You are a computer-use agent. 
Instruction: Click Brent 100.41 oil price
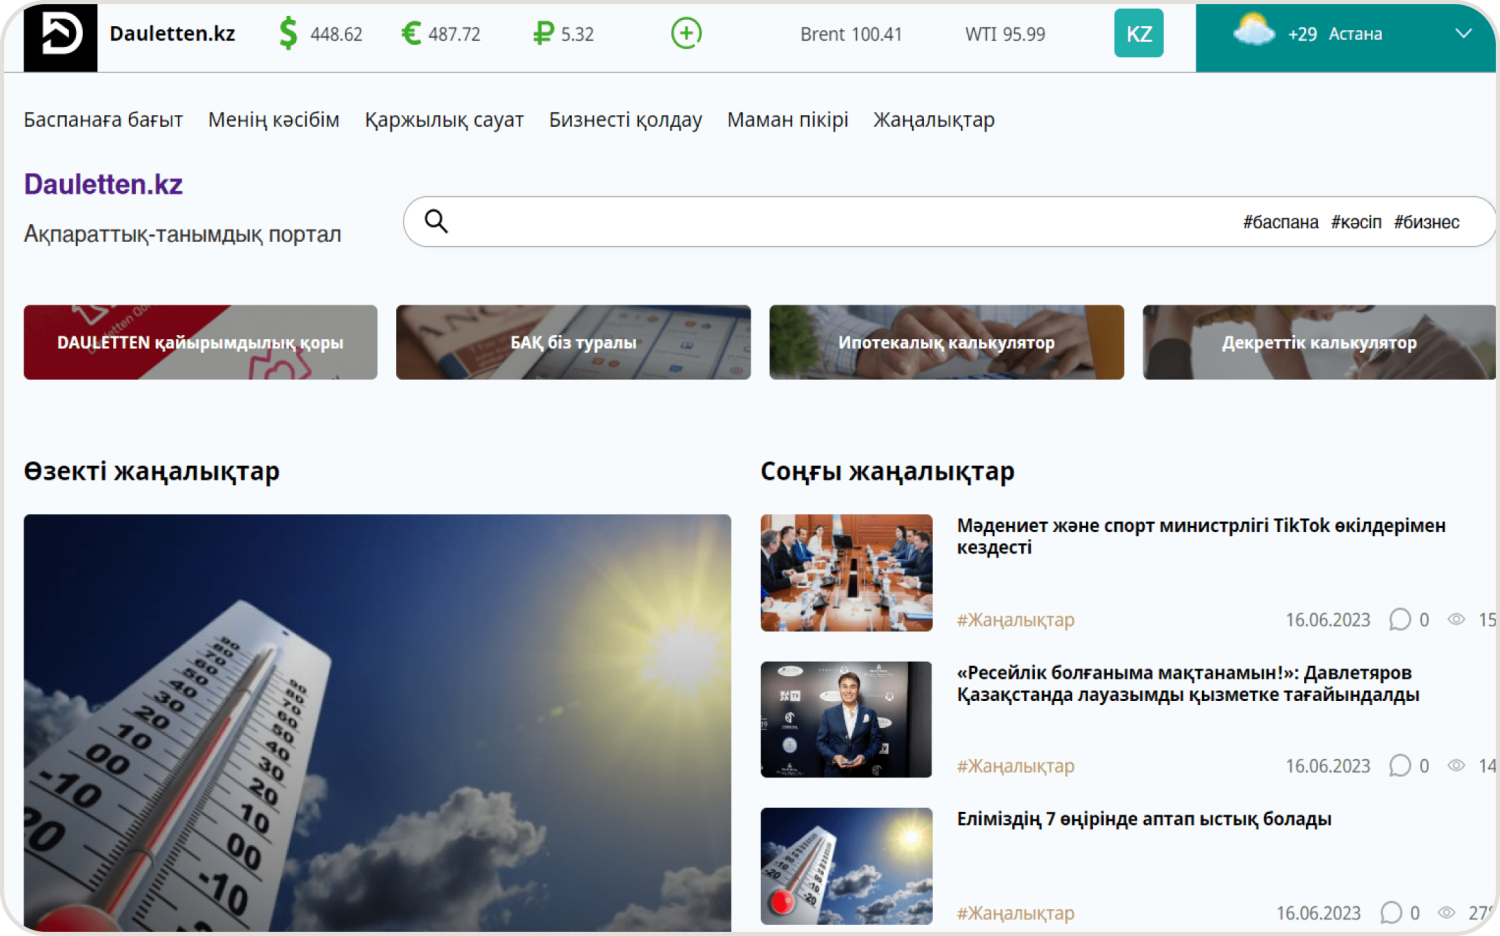[851, 34]
